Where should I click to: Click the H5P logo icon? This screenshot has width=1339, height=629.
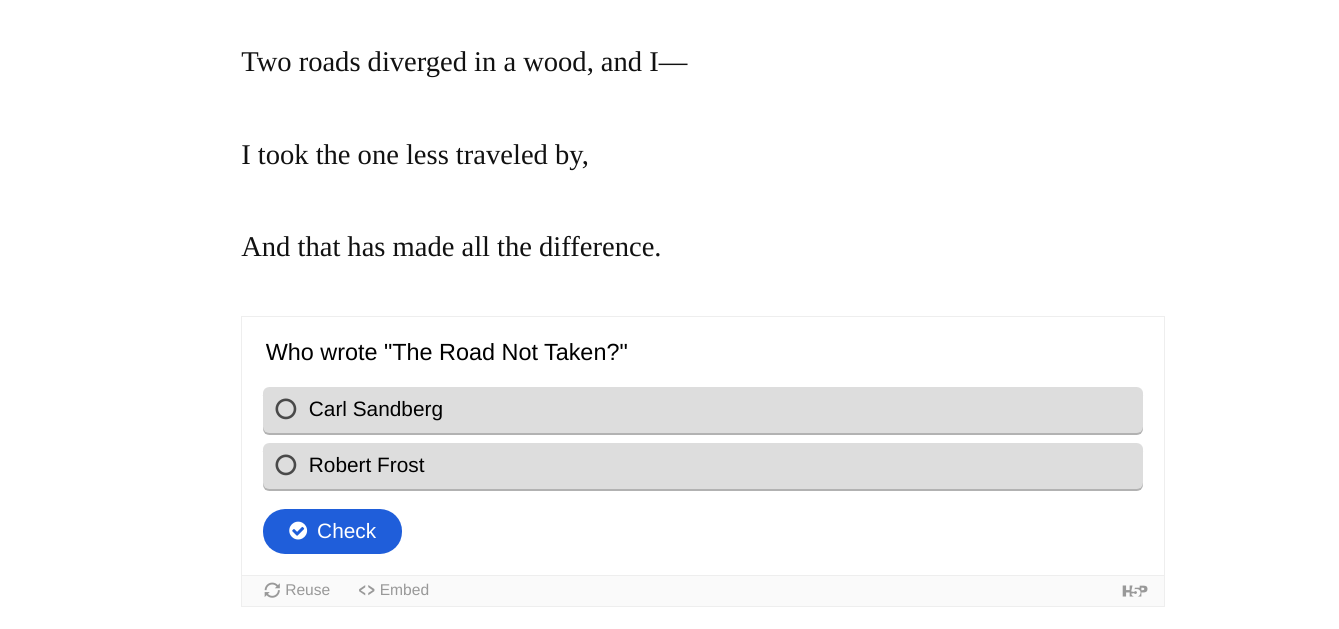pos(1134,591)
